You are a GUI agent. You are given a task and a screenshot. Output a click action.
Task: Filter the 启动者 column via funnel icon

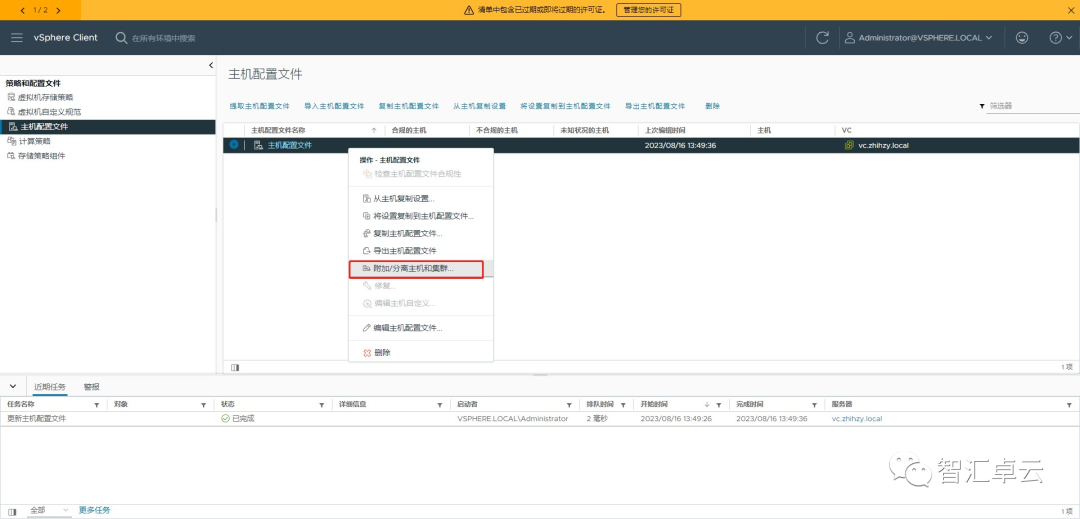click(x=569, y=405)
